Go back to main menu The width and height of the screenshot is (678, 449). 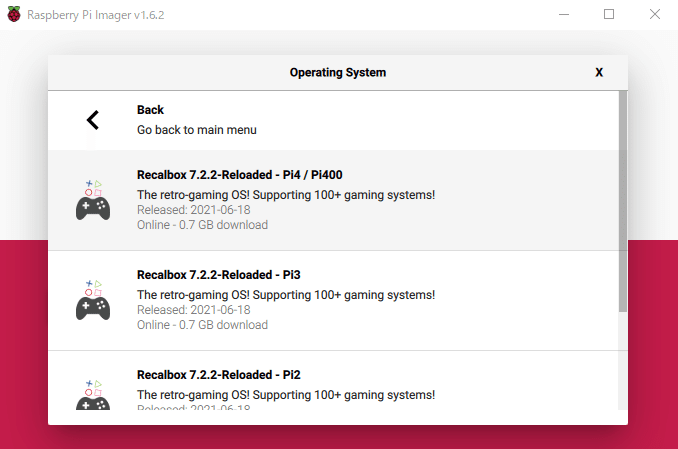point(333,120)
